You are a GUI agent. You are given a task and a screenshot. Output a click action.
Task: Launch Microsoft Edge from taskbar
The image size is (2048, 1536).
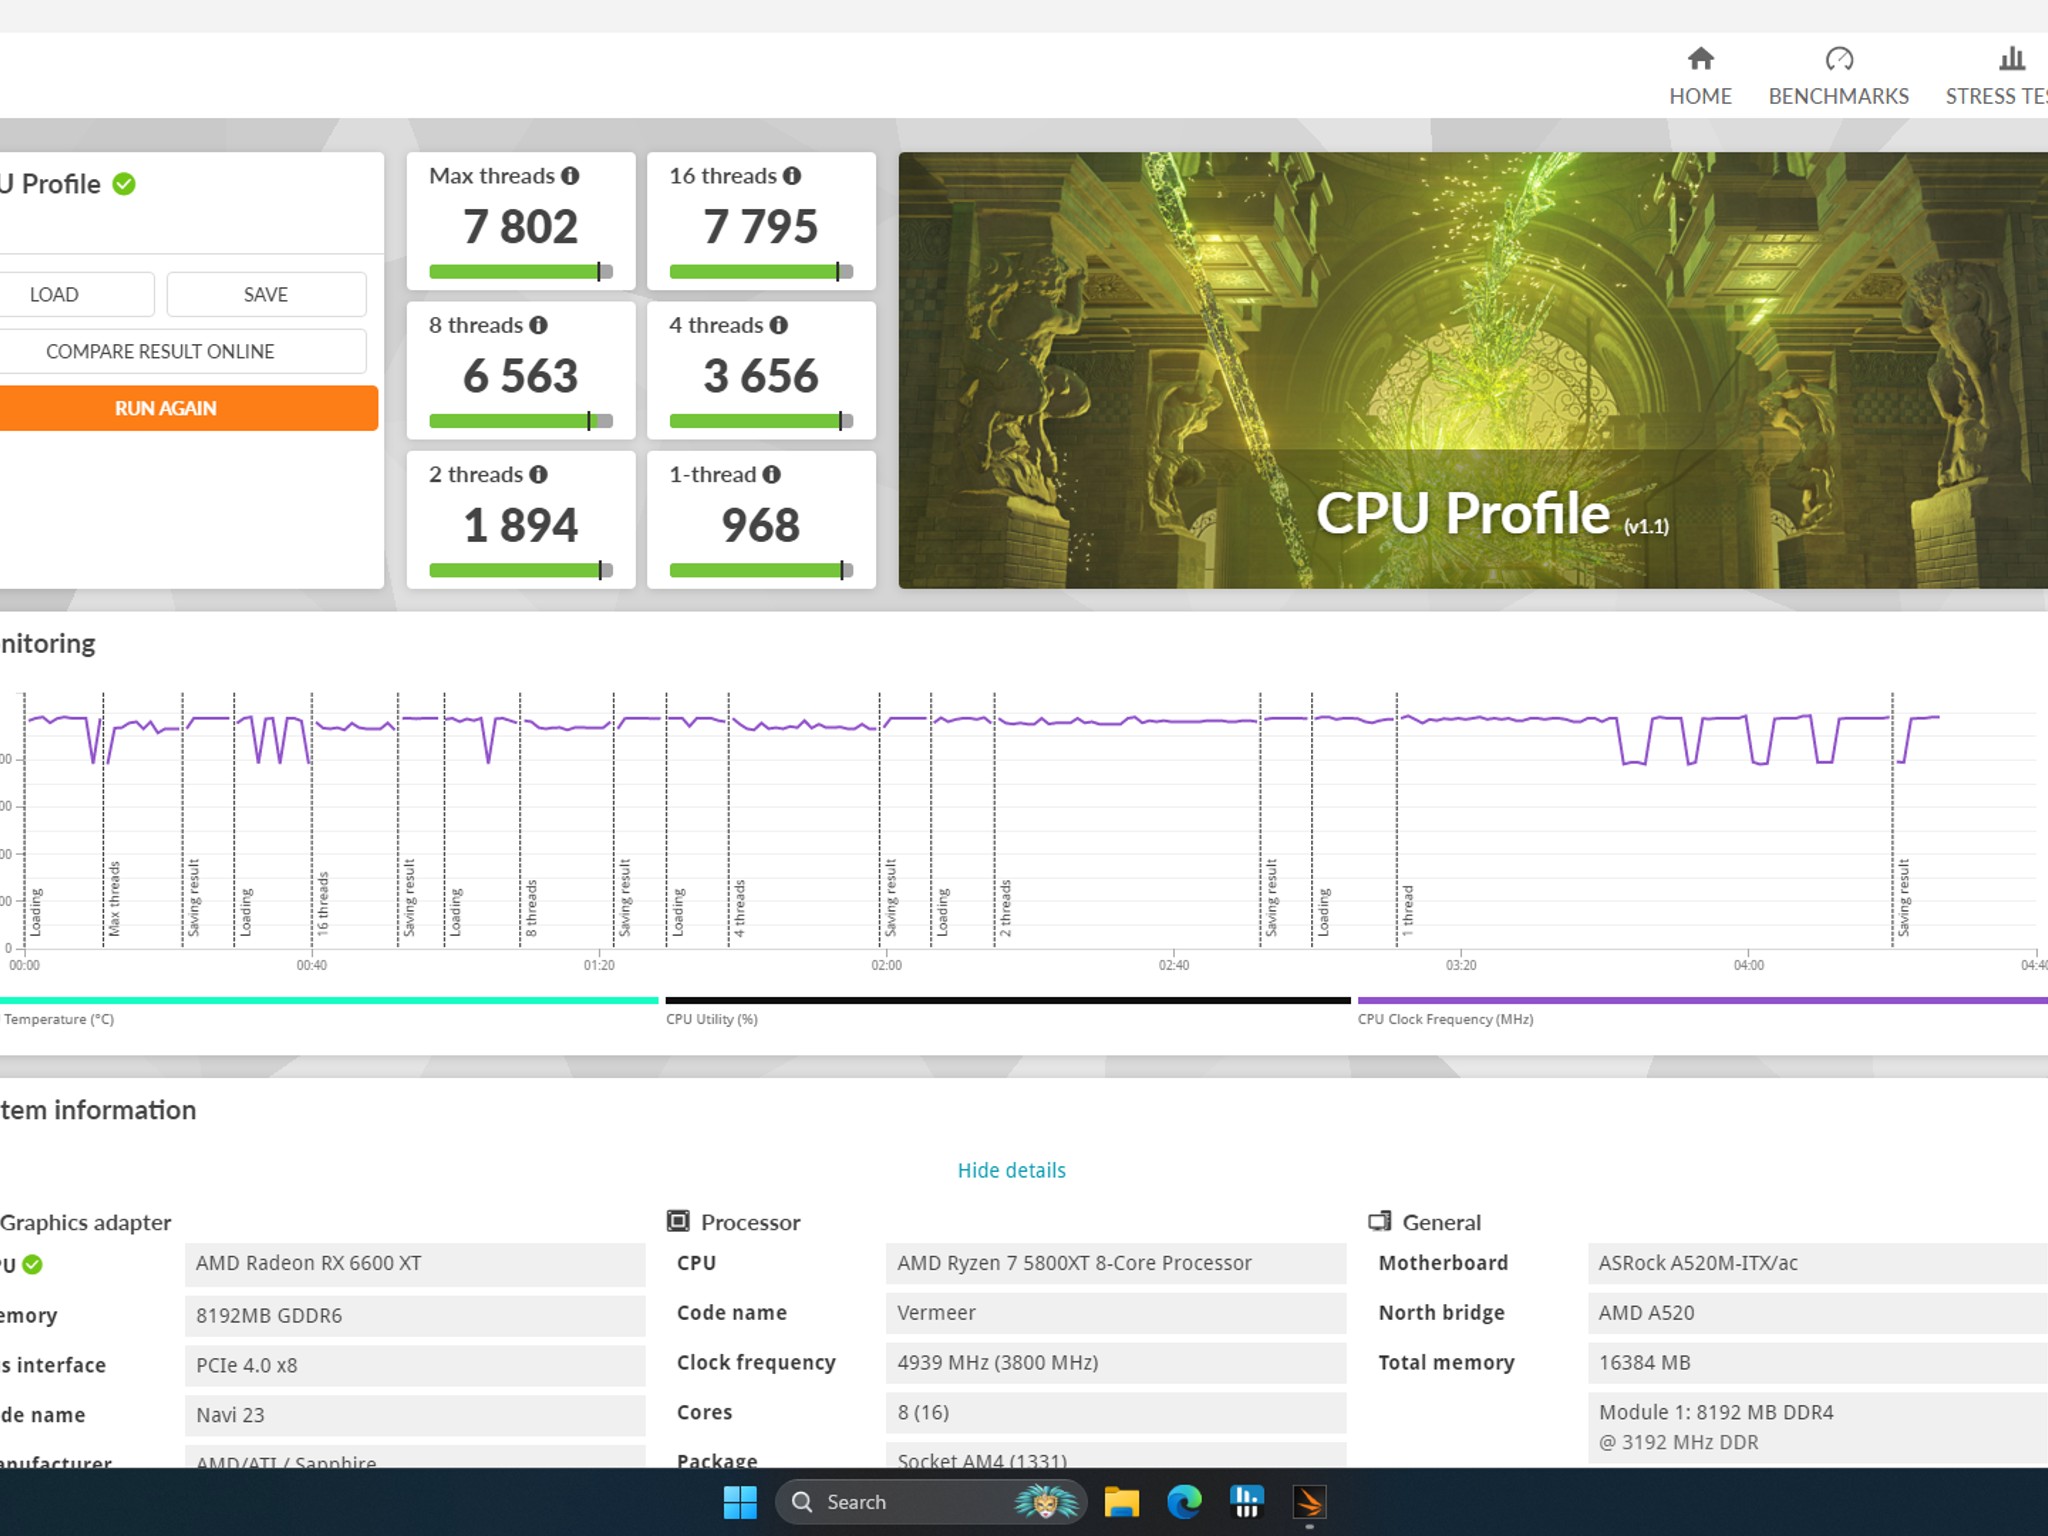click(x=1184, y=1502)
